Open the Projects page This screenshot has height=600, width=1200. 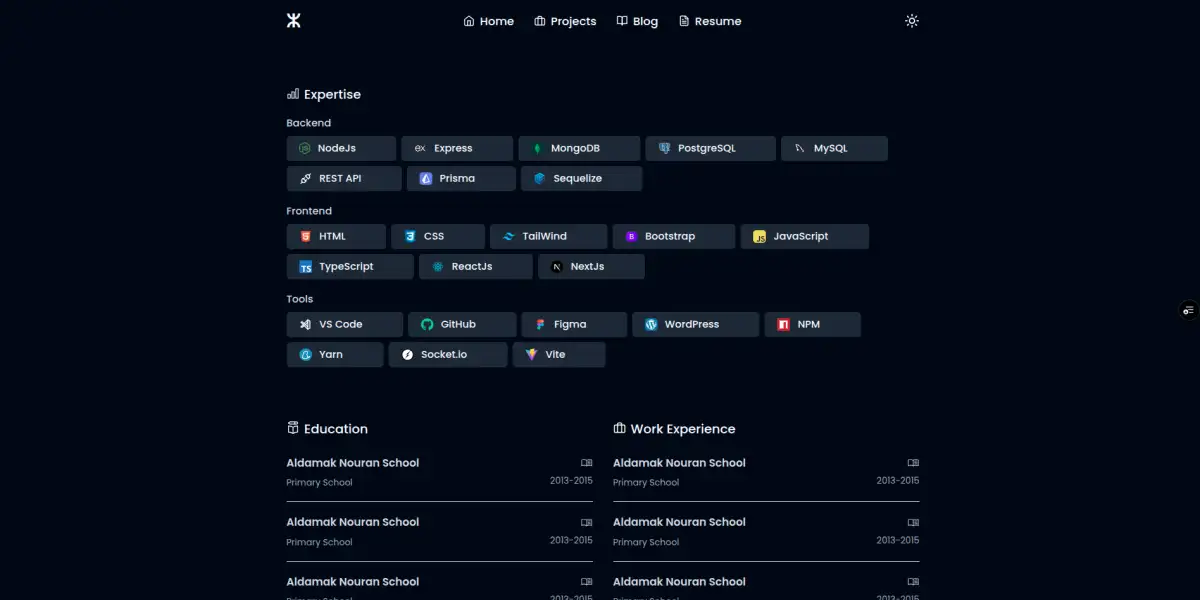565,21
